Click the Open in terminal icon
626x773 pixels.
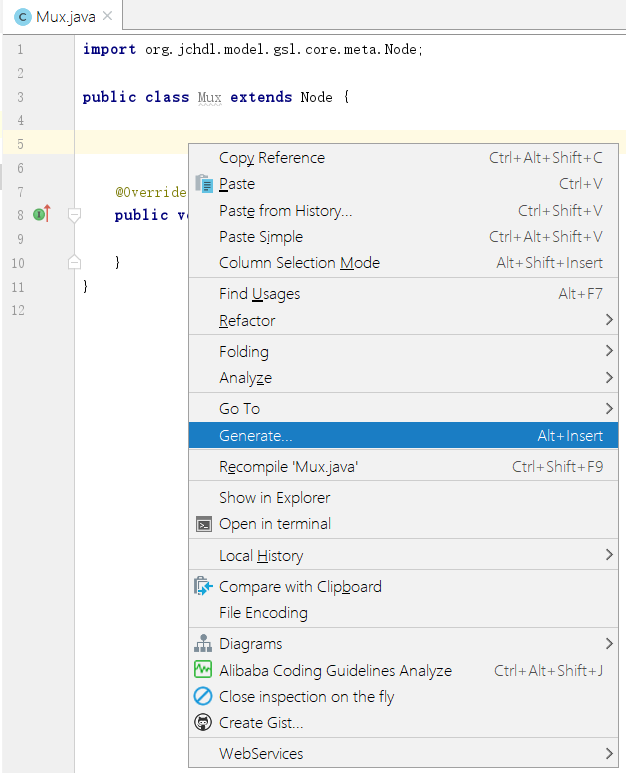(204, 524)
